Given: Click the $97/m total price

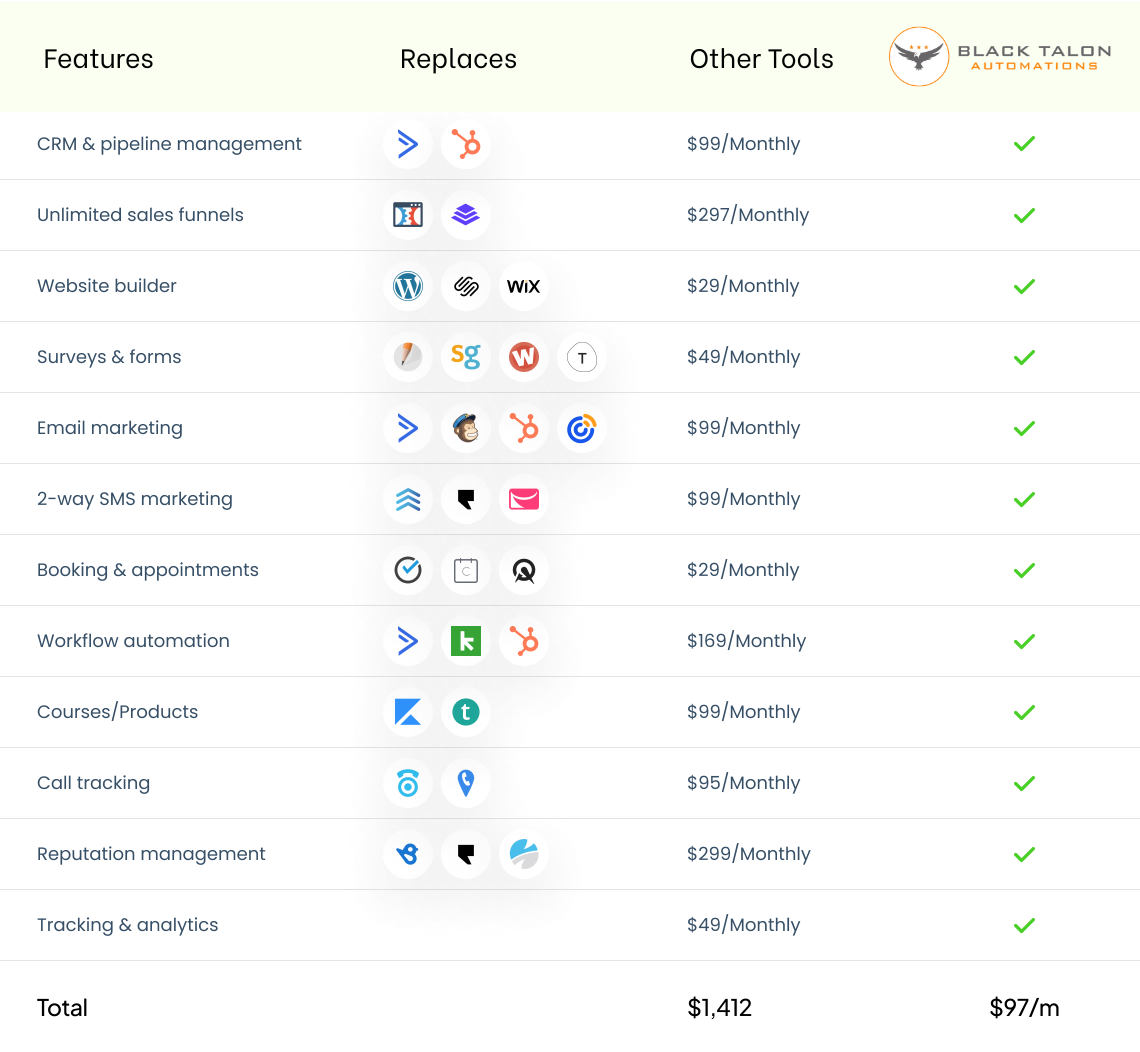Looking at the screenshot, I should [x=1024, y=1008].
